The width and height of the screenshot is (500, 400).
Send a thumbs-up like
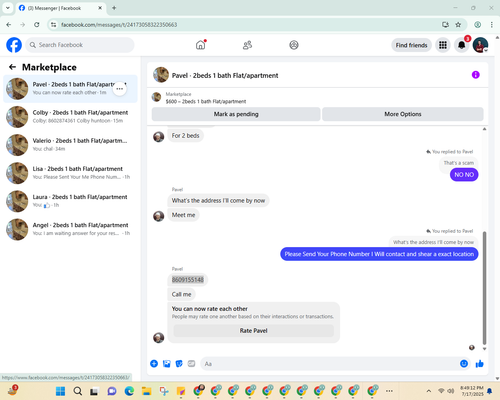pos(479,364)
